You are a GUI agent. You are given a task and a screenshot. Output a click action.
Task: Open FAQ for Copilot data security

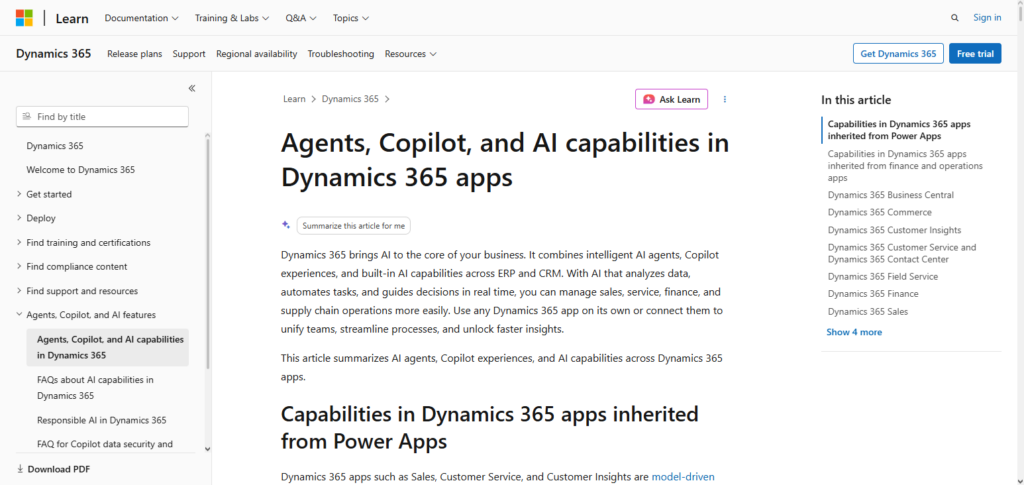point(105,445)
